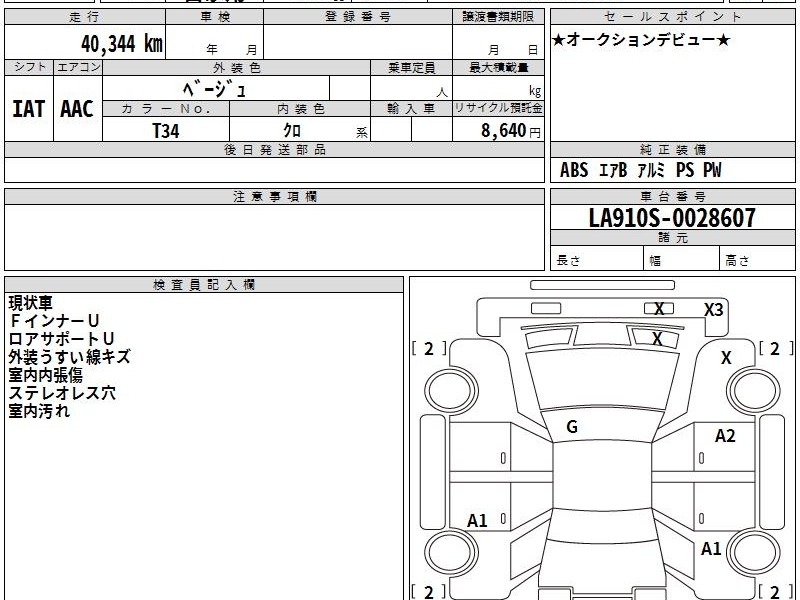Image resolution: width=800 pixels, height=600 pixels.
Task: Click the セールスポイント header
Action: coord(672,17)
